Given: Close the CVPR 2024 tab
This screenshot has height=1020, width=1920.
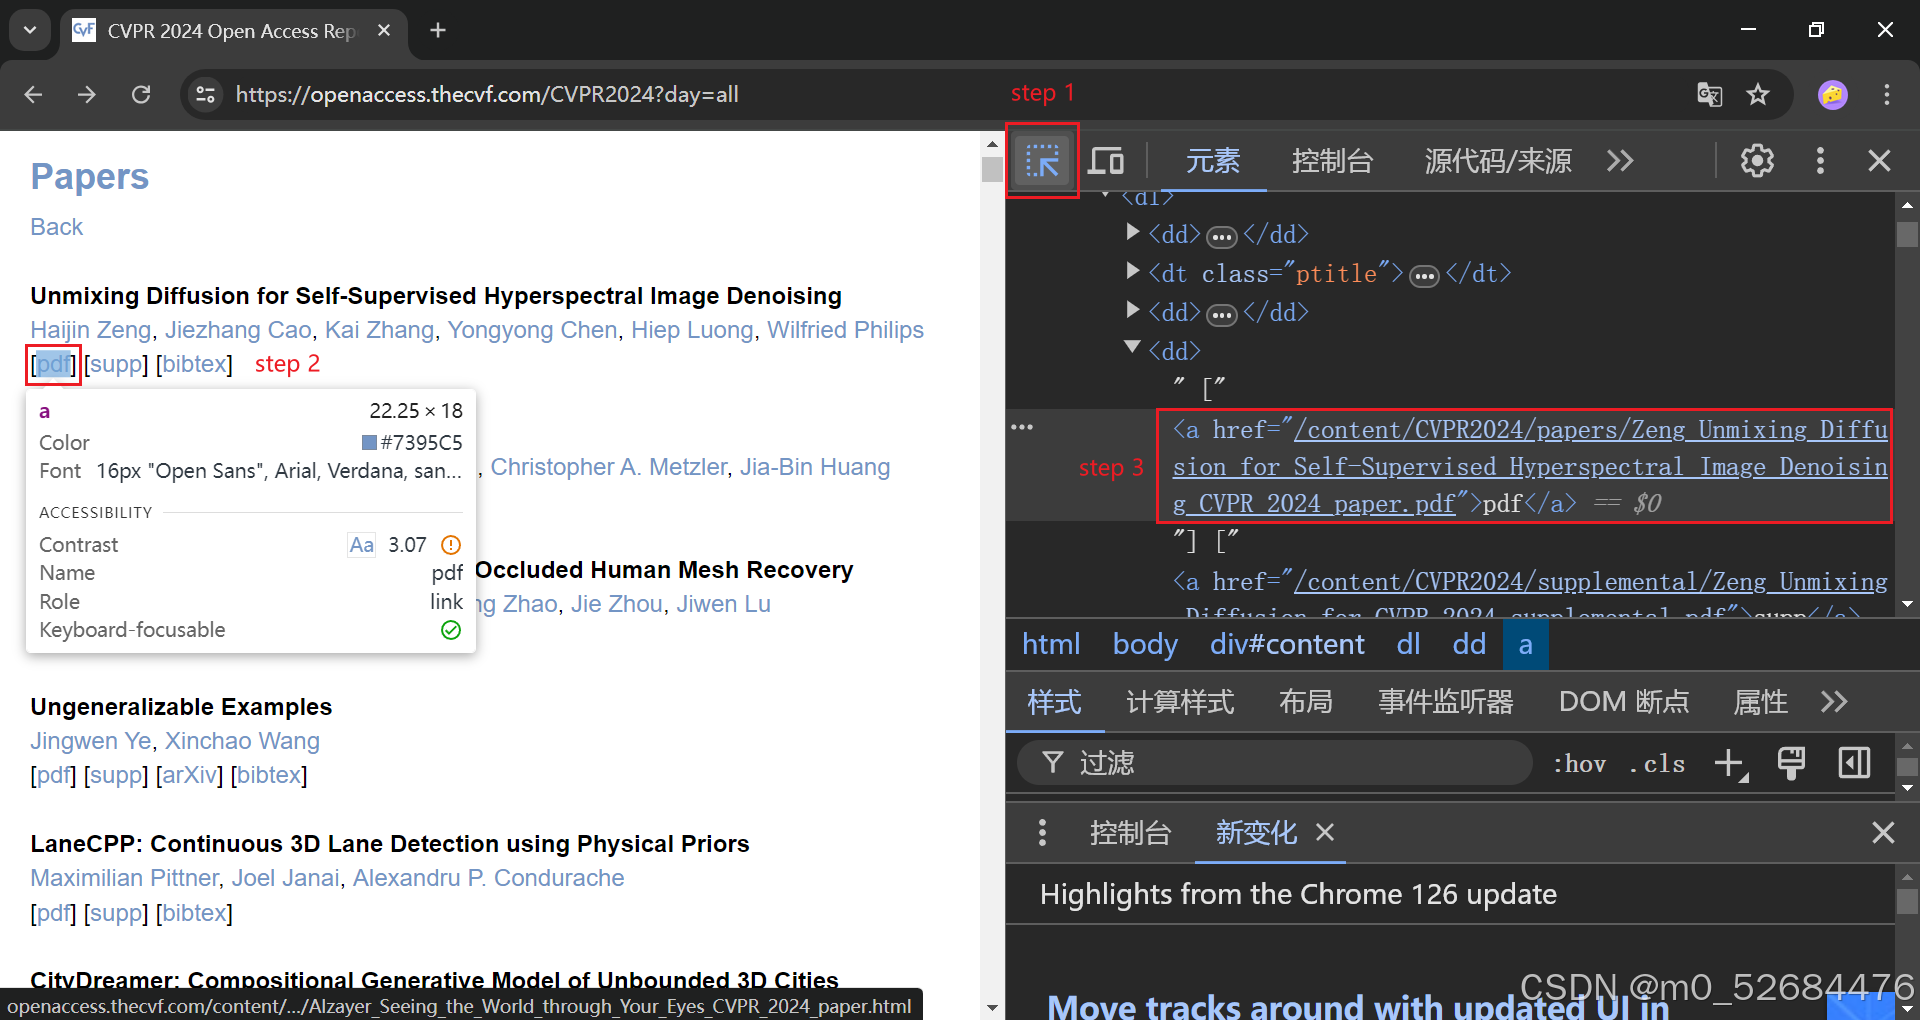Looking at the screenshot, I should coord(384,30).
